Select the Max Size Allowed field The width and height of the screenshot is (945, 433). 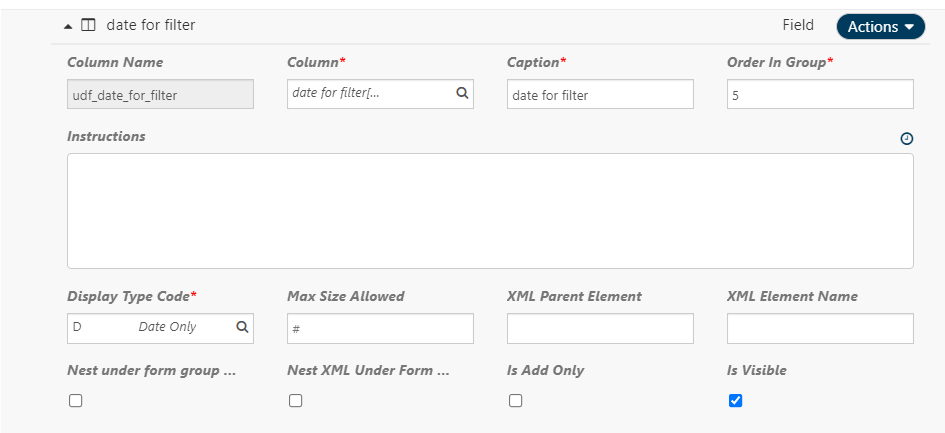380,329
